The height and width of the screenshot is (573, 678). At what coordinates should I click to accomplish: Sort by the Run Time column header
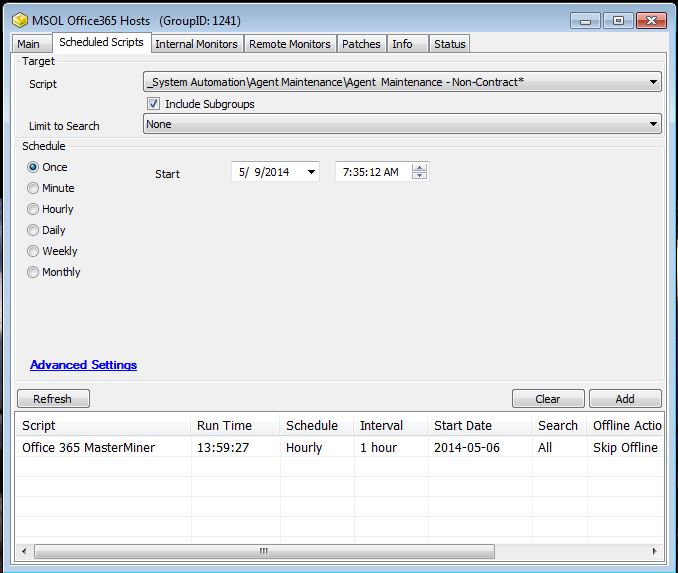(235, 426)
